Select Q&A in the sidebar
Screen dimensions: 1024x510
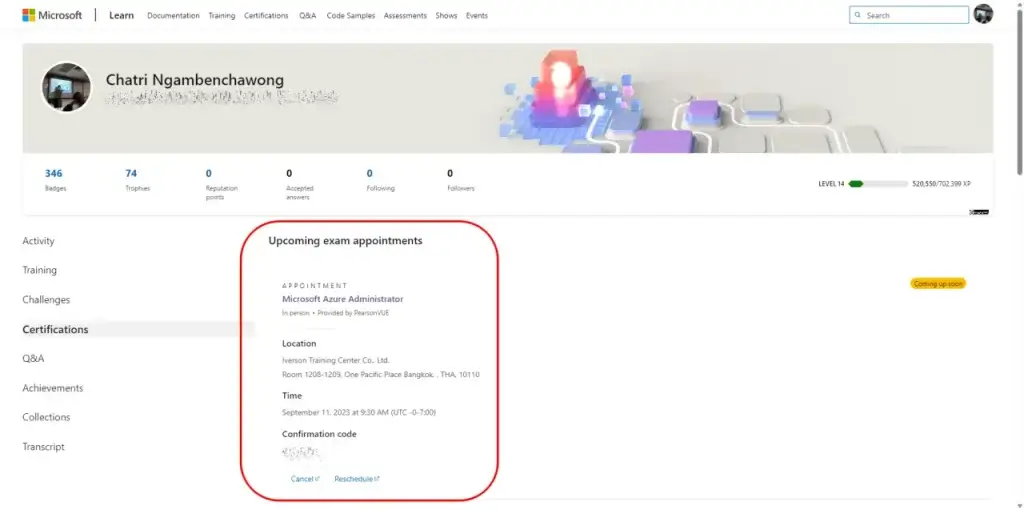(33, 359)
